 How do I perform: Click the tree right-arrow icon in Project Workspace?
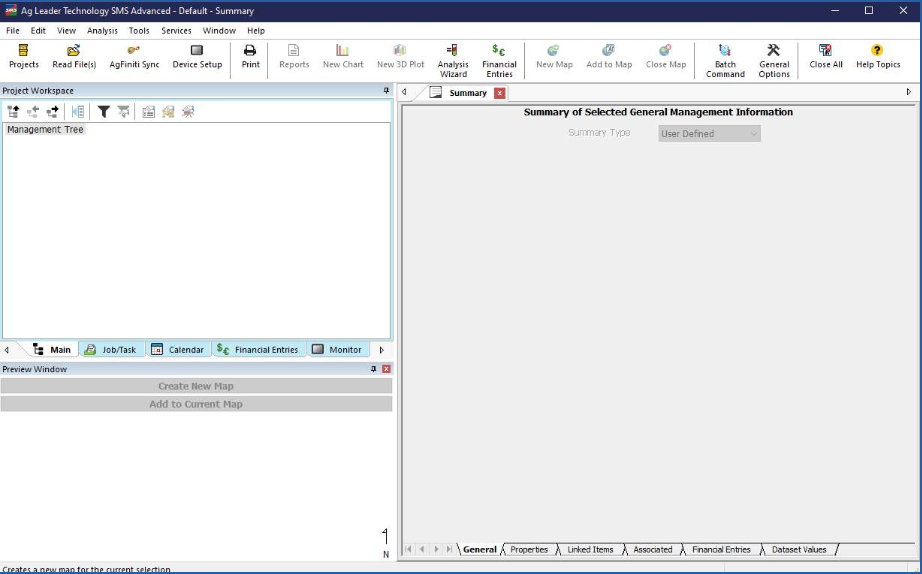[52, 112]
